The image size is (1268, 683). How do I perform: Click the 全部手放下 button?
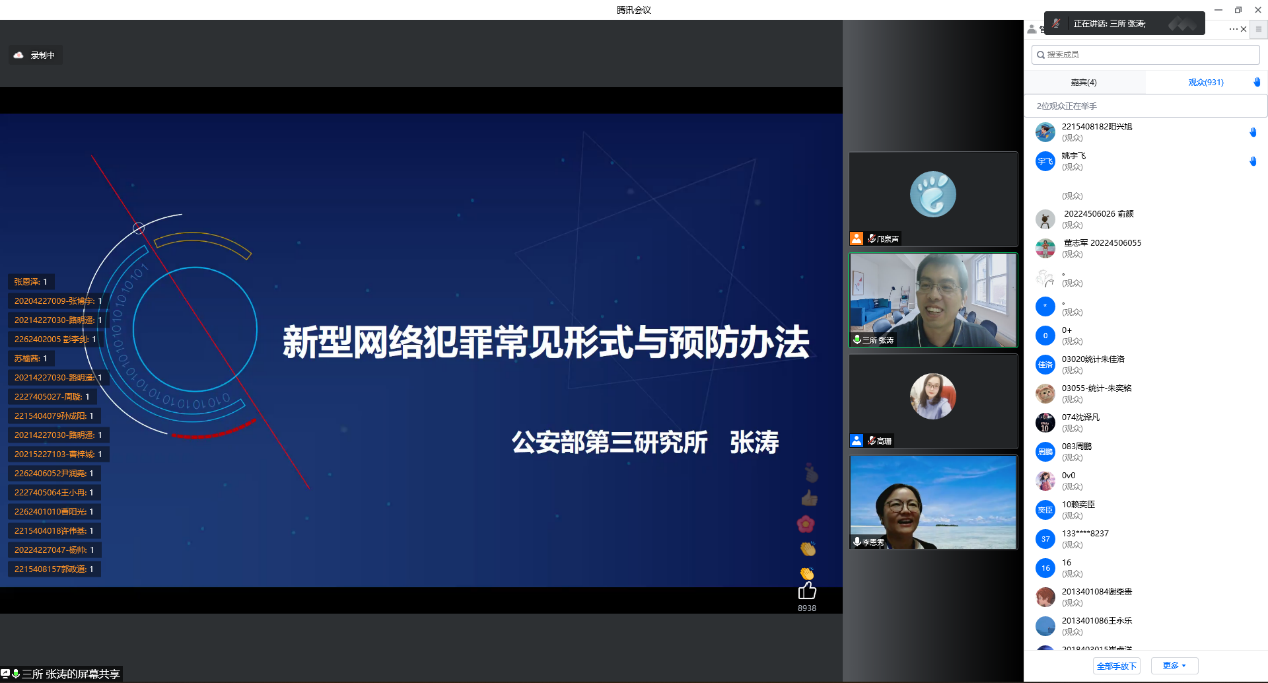[1116, 666]
